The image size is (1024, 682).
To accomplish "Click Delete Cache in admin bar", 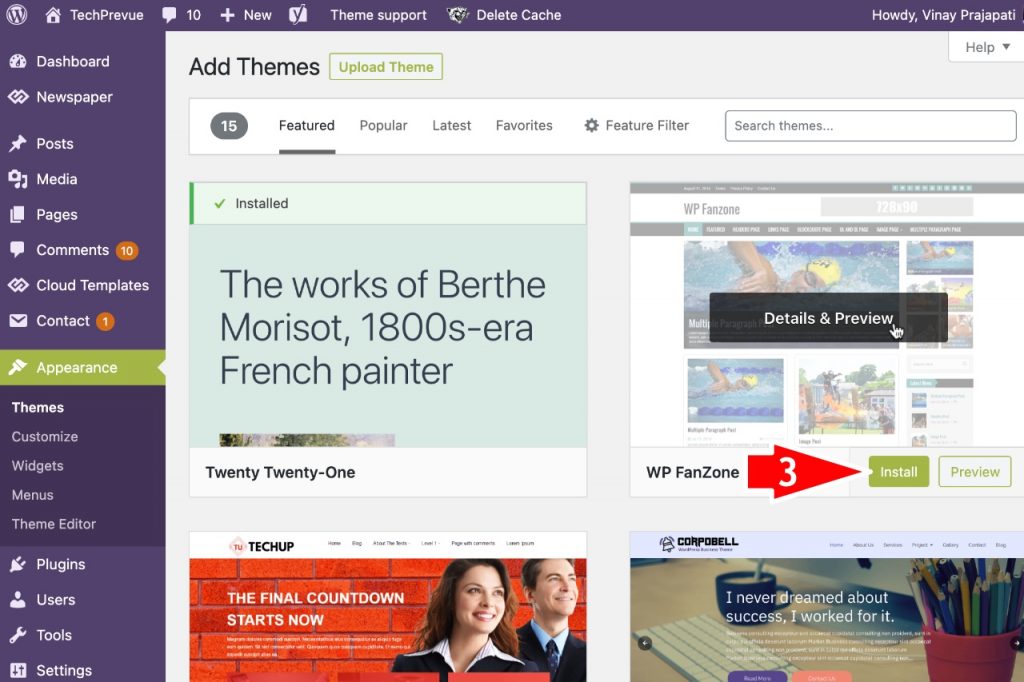I will [519, 15].
